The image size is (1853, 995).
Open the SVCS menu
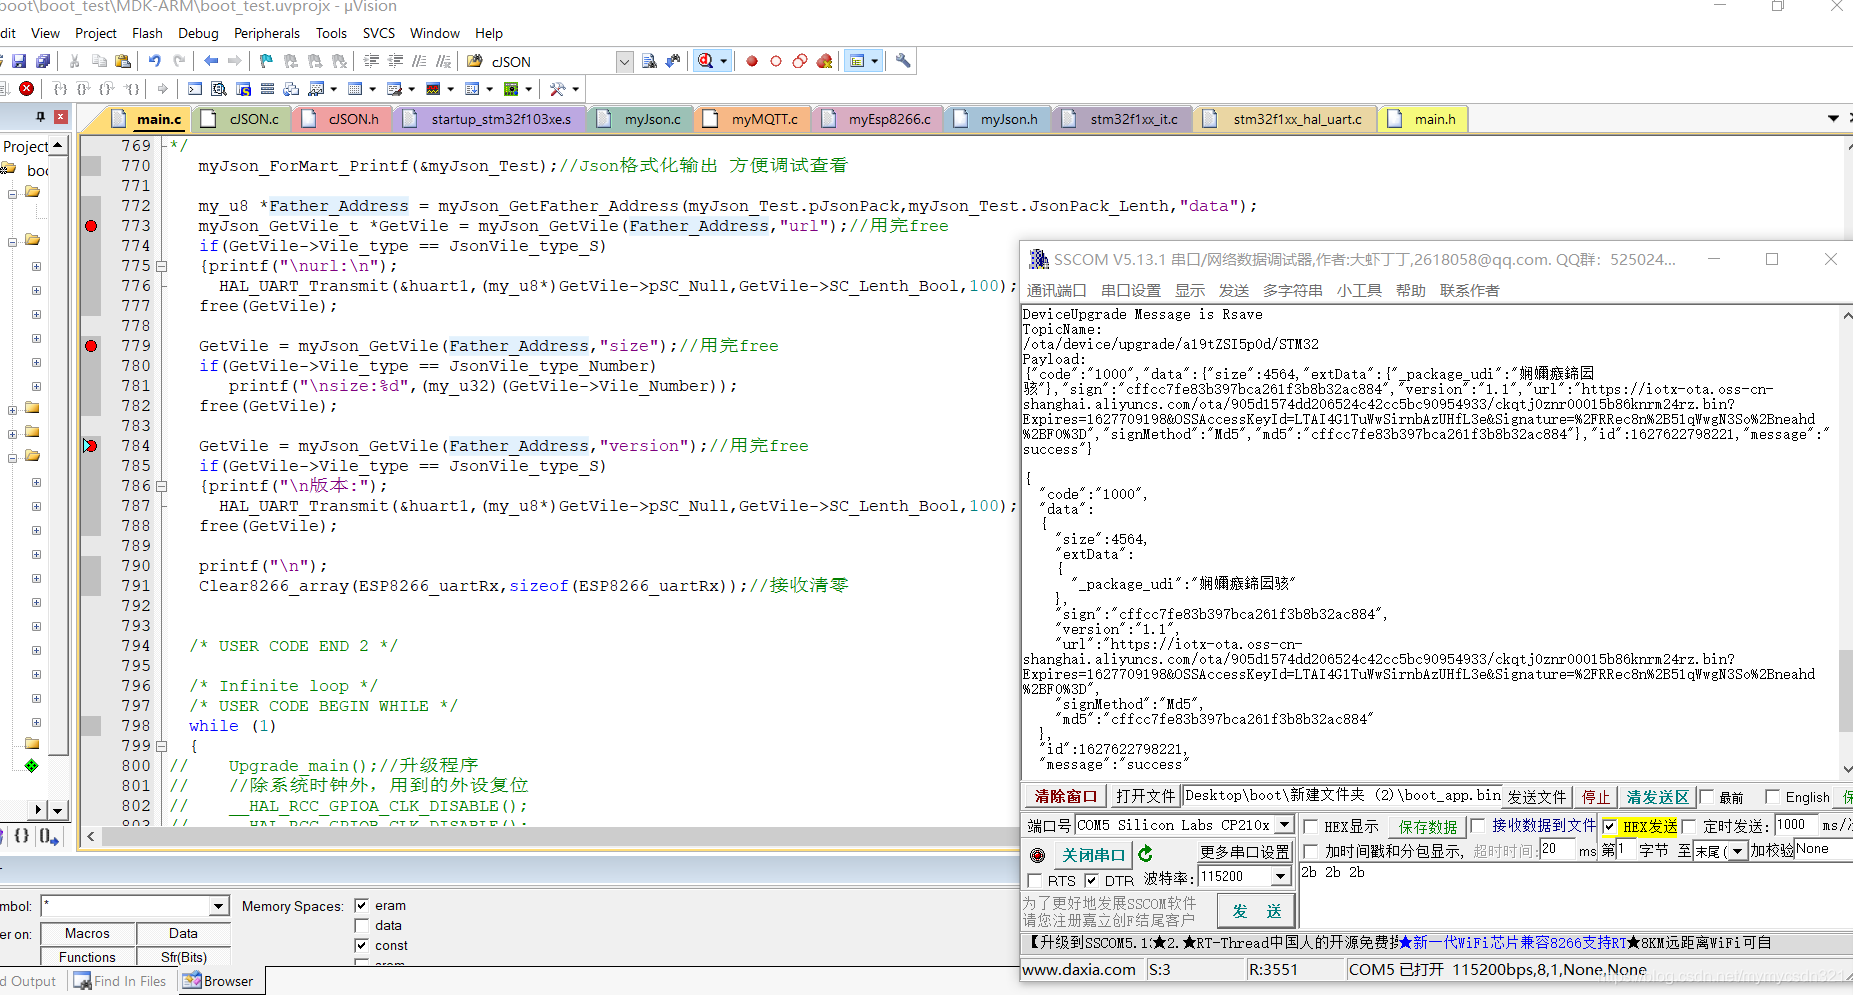click(379, 33)
